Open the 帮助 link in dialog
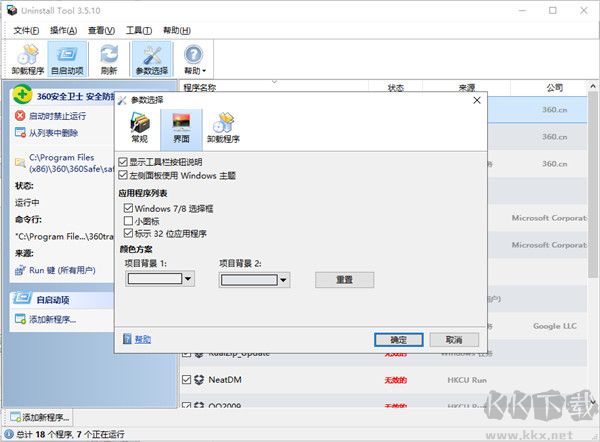 click(143, 339)
